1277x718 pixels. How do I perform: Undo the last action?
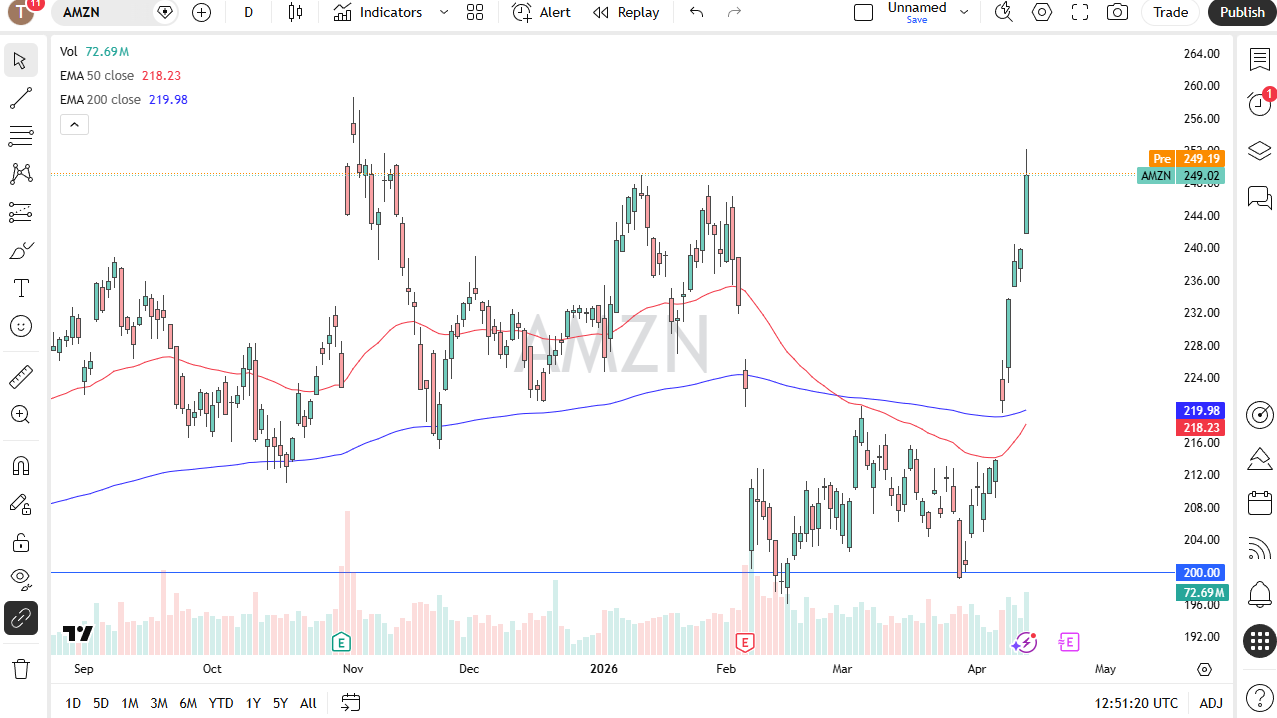pyautogui.click(x=696, y=12)
